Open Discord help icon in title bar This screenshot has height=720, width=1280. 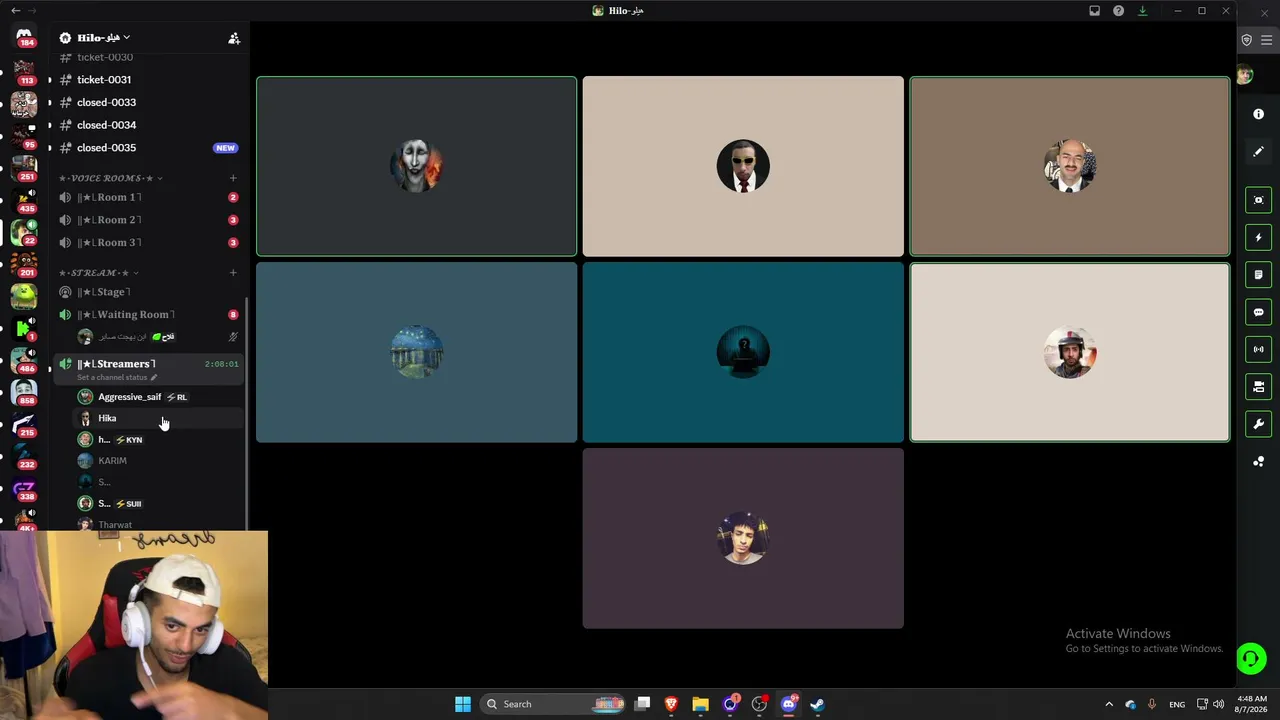tap(1118, 11)
